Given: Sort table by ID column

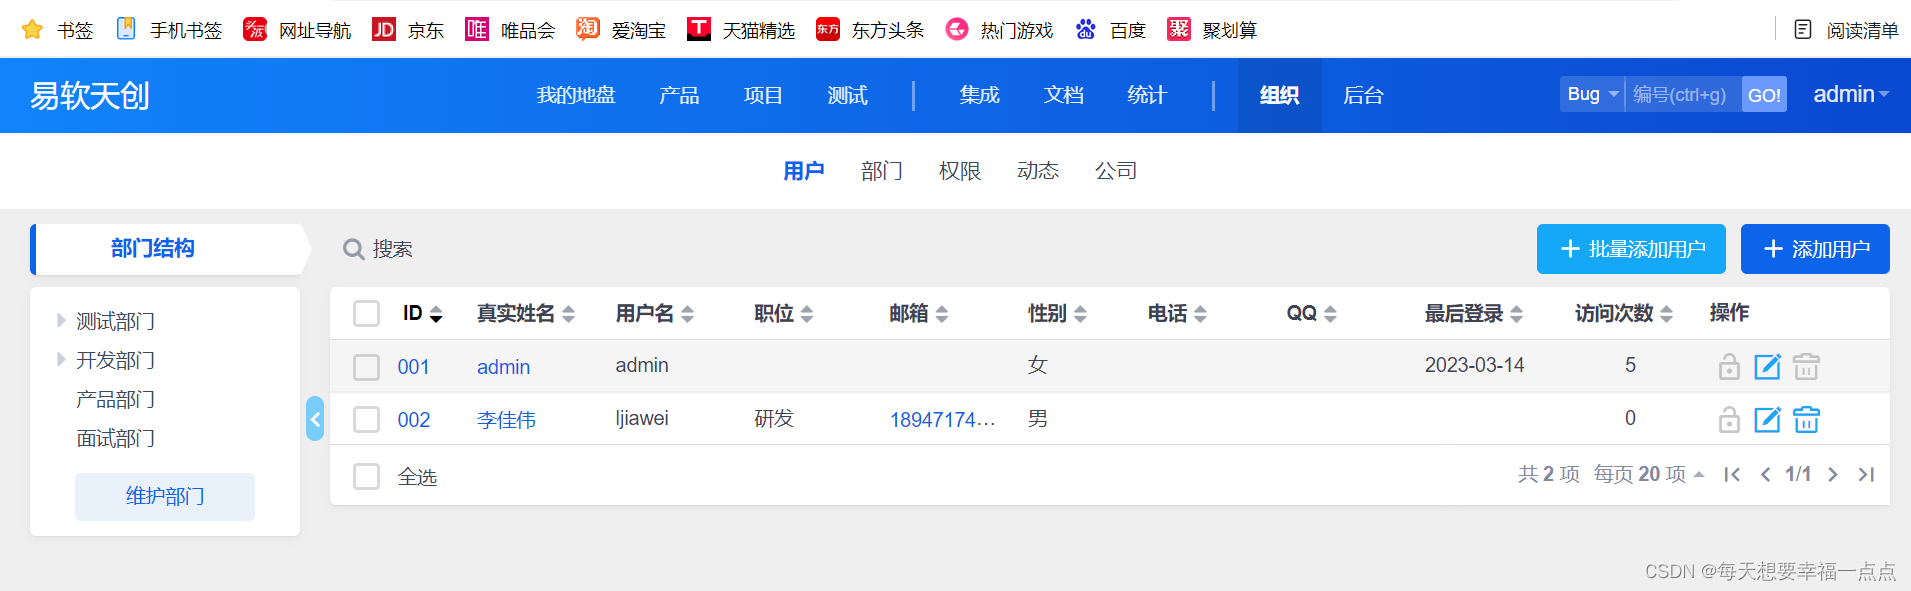Looking at the screenshot, I should 422,313.
